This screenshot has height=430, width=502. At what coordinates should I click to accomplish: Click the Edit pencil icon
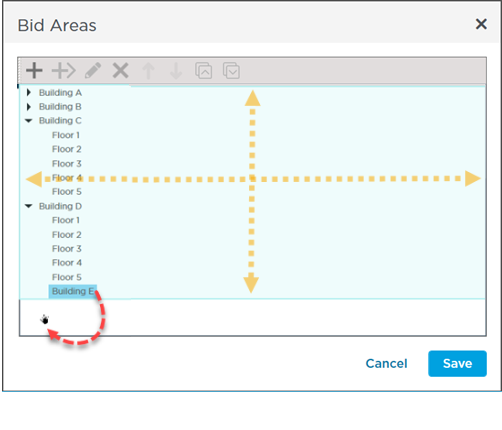[x=93, y=71]
